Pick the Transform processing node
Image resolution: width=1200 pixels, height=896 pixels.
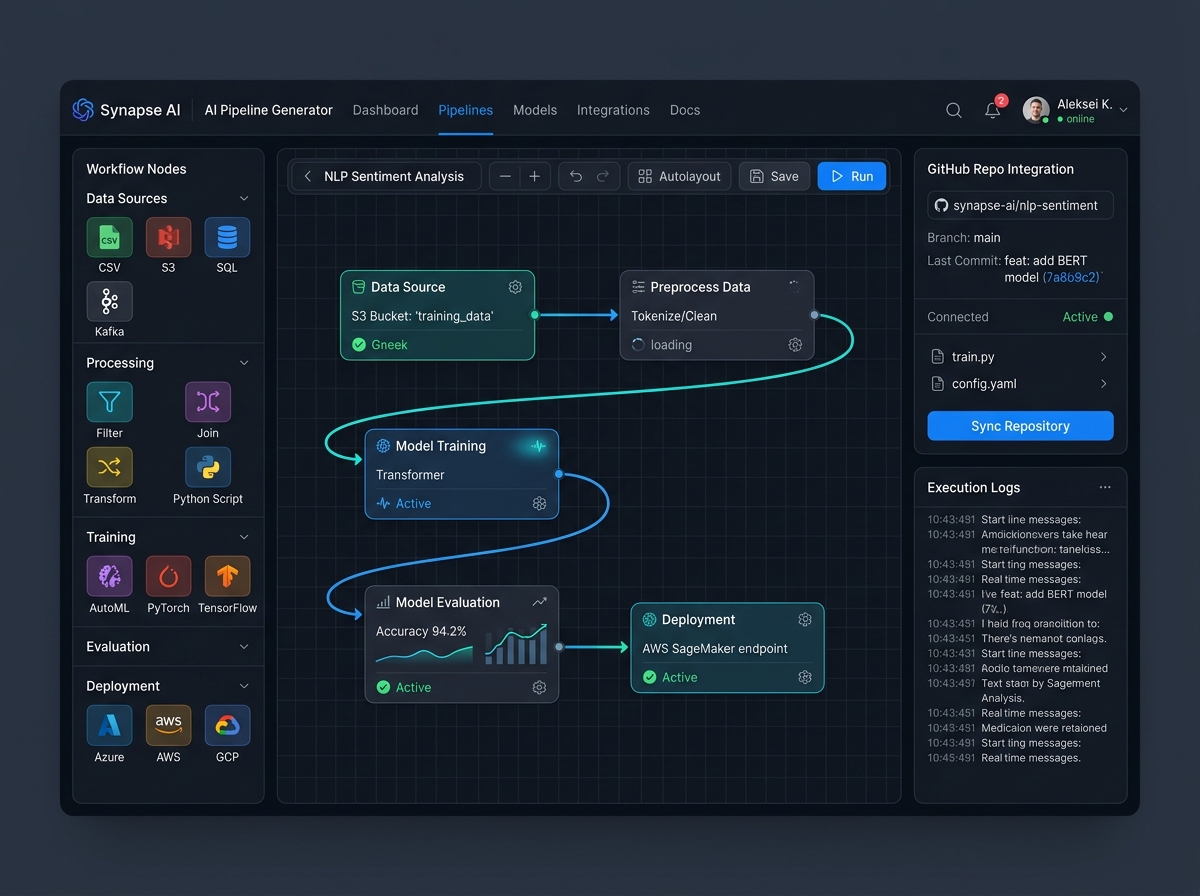click(x=109, y=467)
